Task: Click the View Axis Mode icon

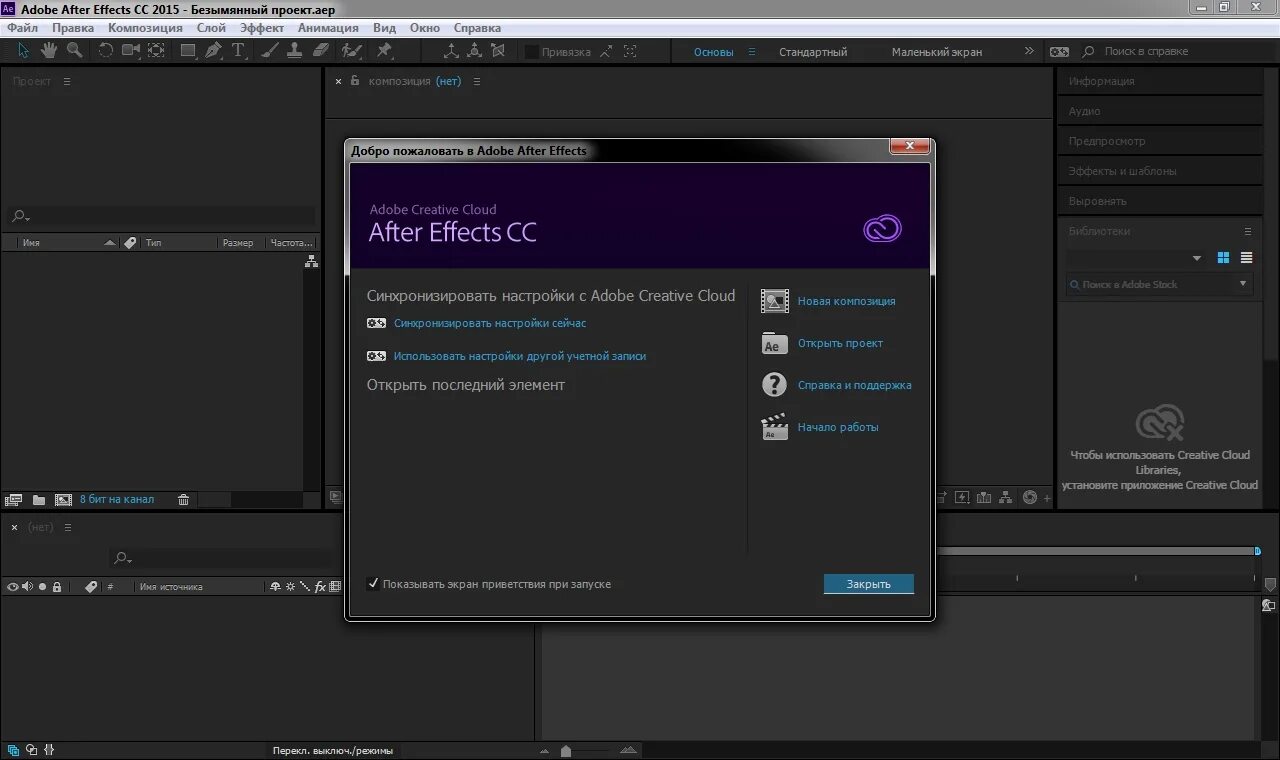Action: [499, 51]
